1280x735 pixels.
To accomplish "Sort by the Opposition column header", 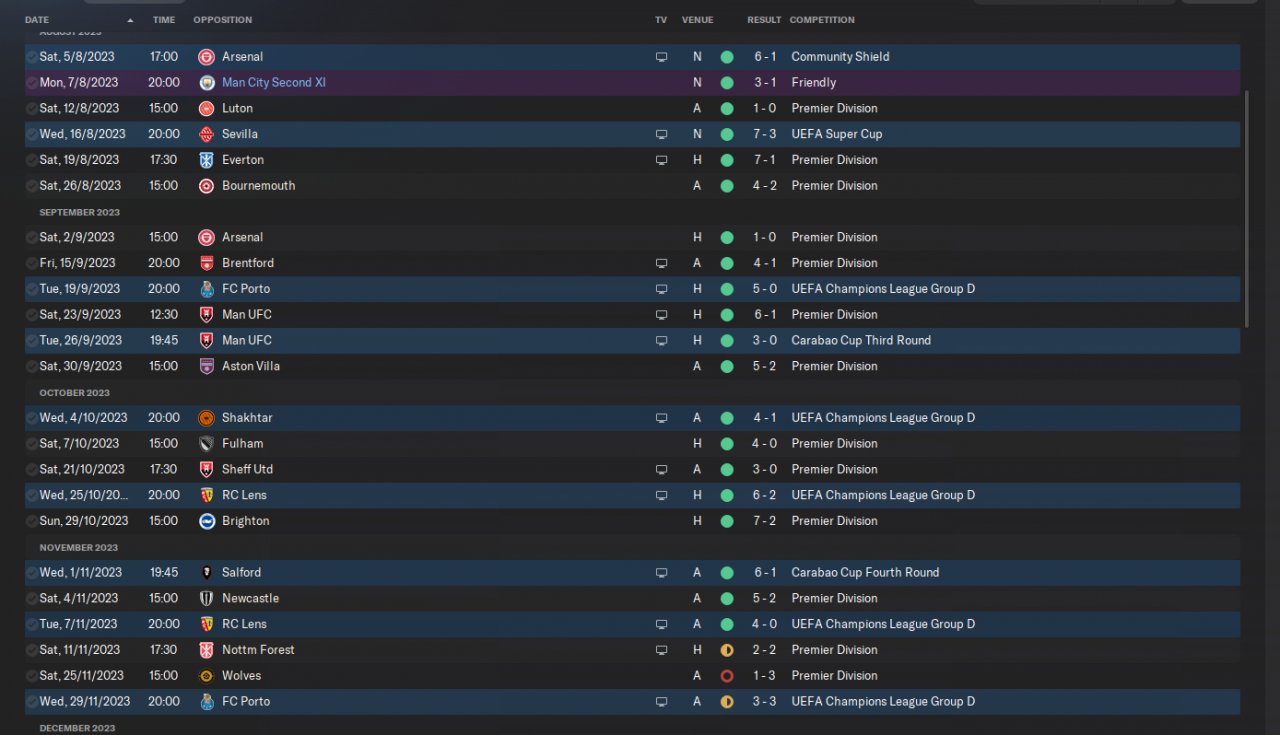I will tap(222, 20).
